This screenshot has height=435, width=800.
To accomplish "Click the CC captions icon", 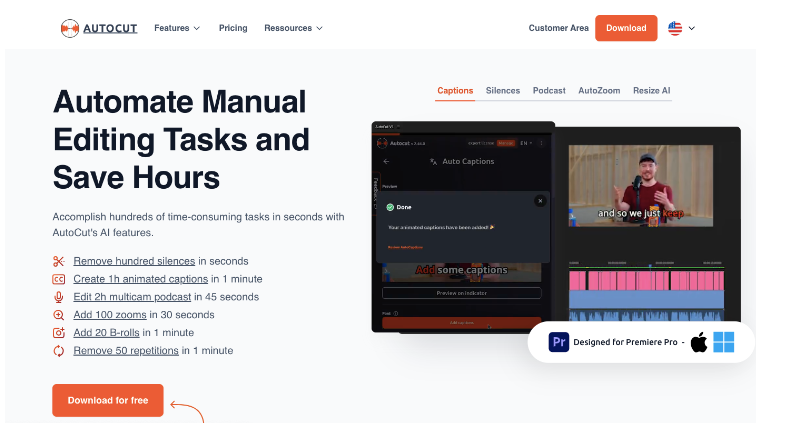I will (59, 279).
